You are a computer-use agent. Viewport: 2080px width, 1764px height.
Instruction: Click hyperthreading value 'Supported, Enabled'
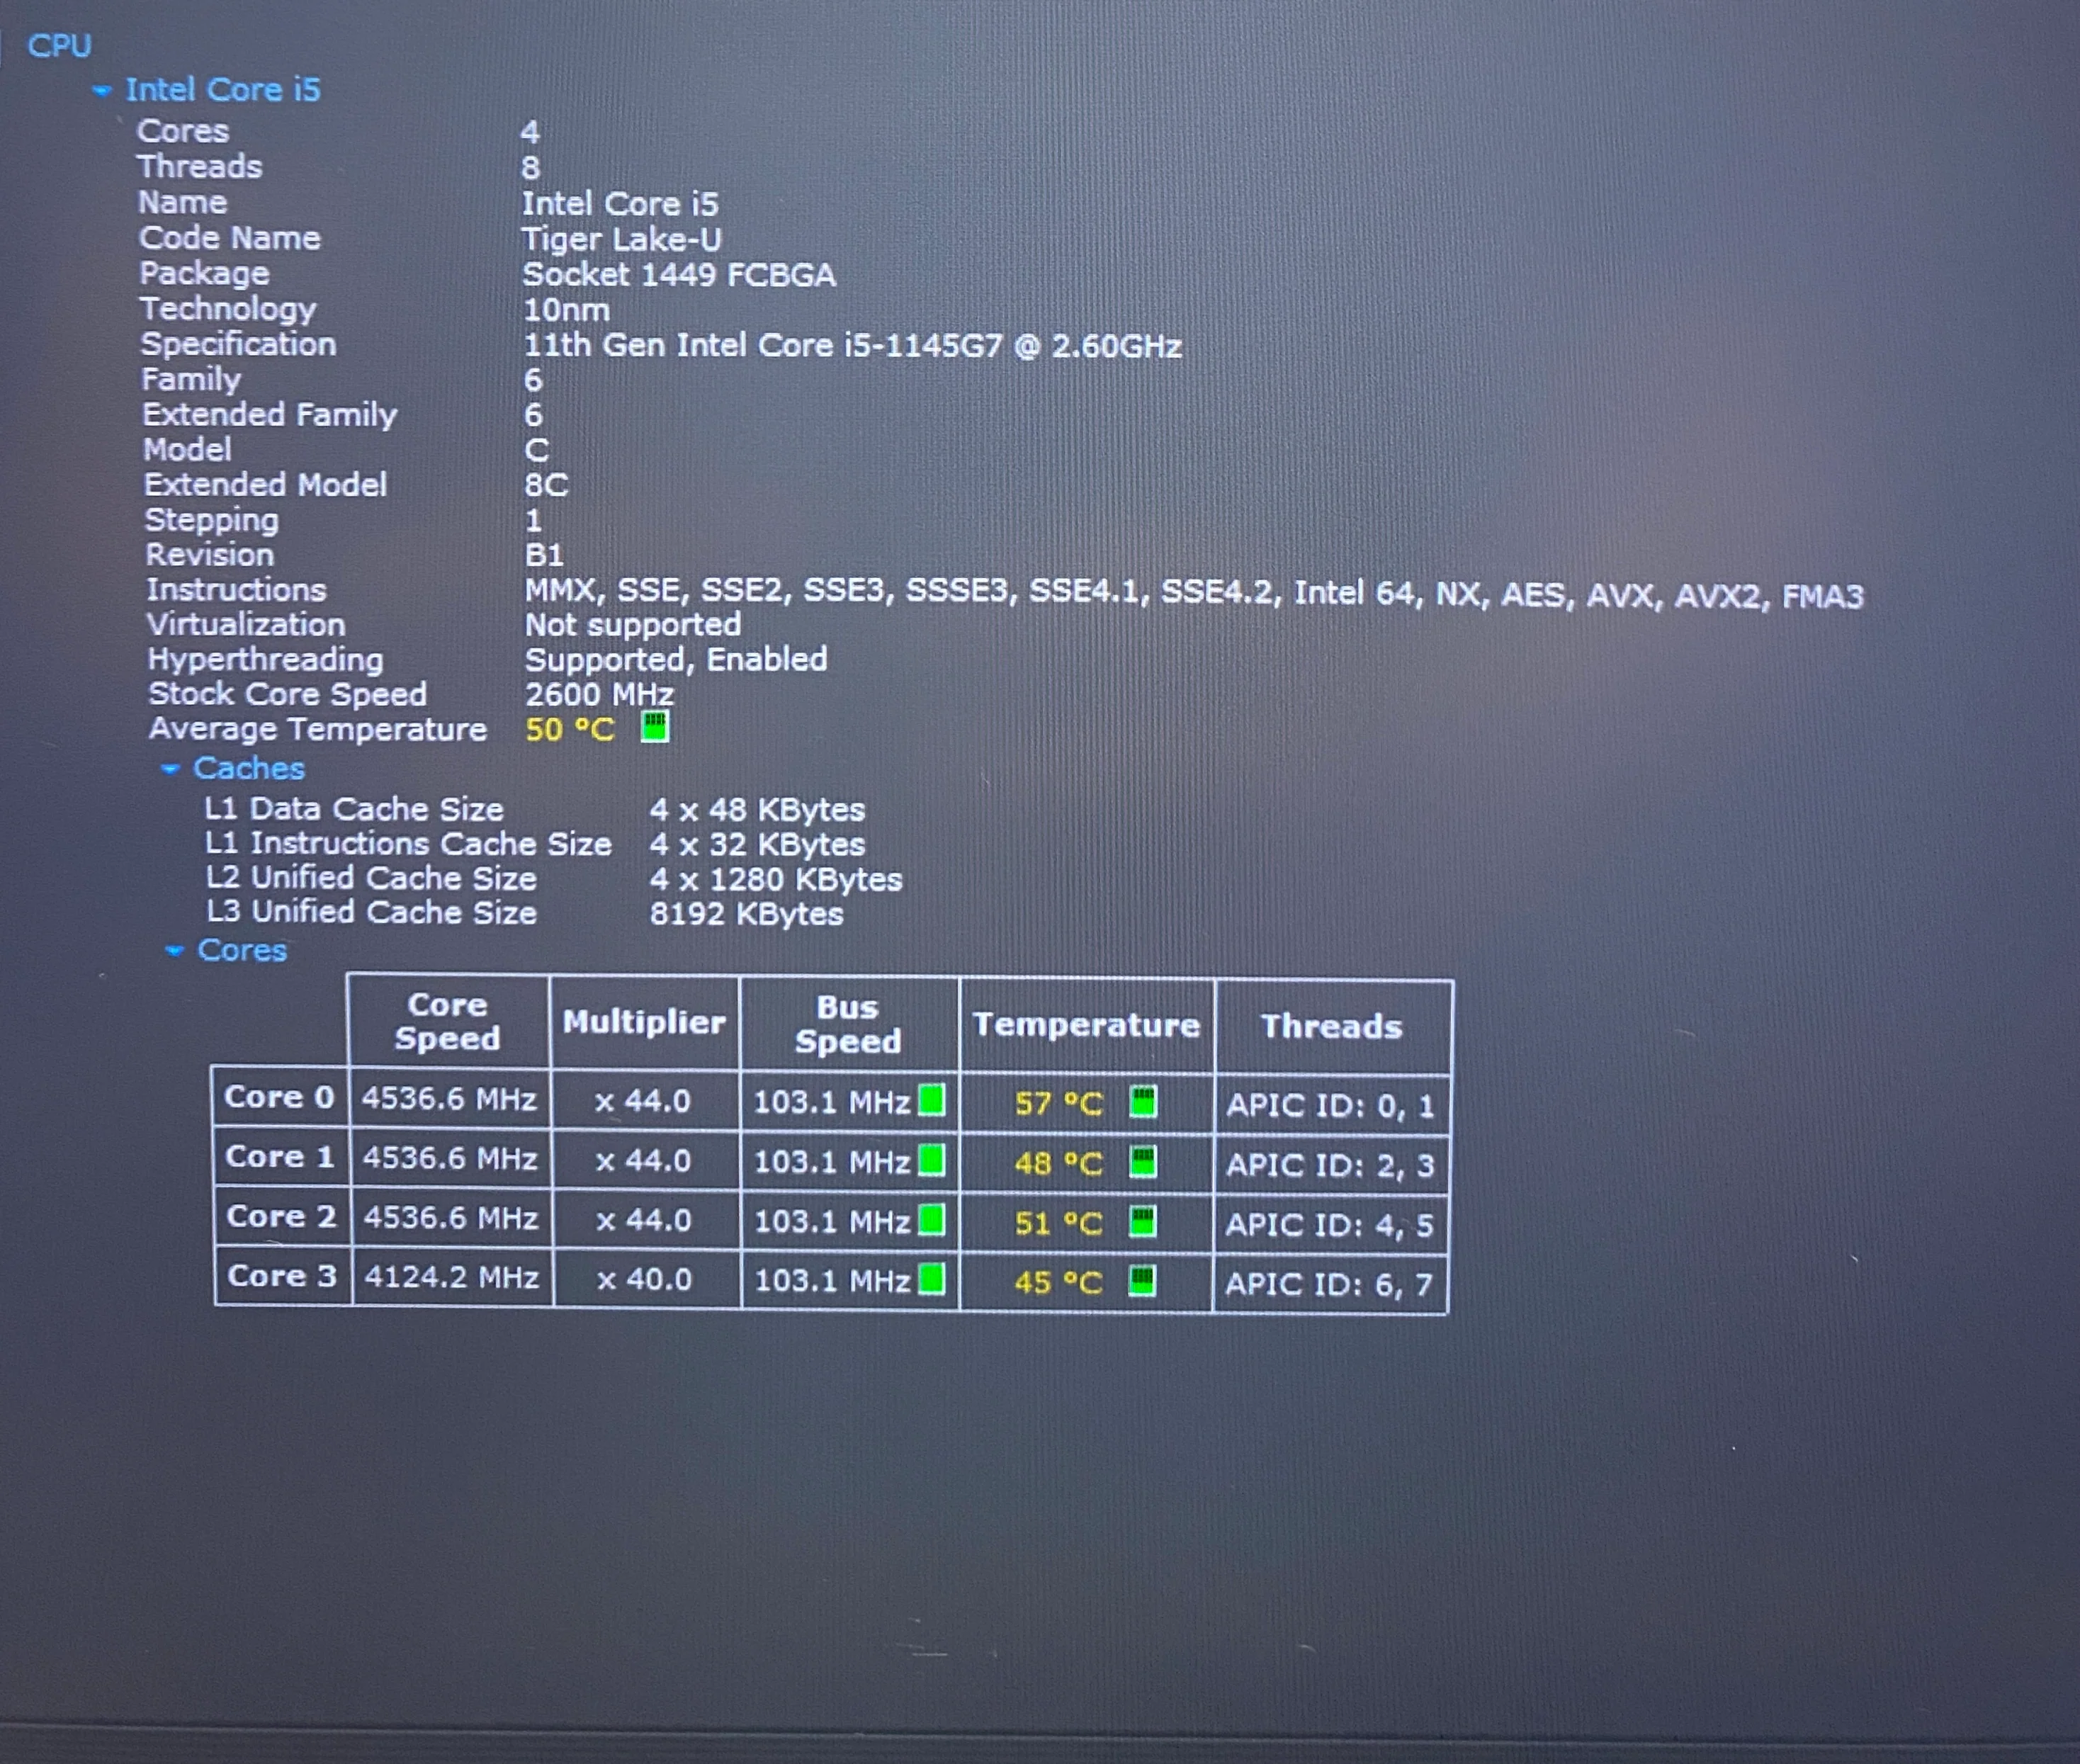point(676,660)
